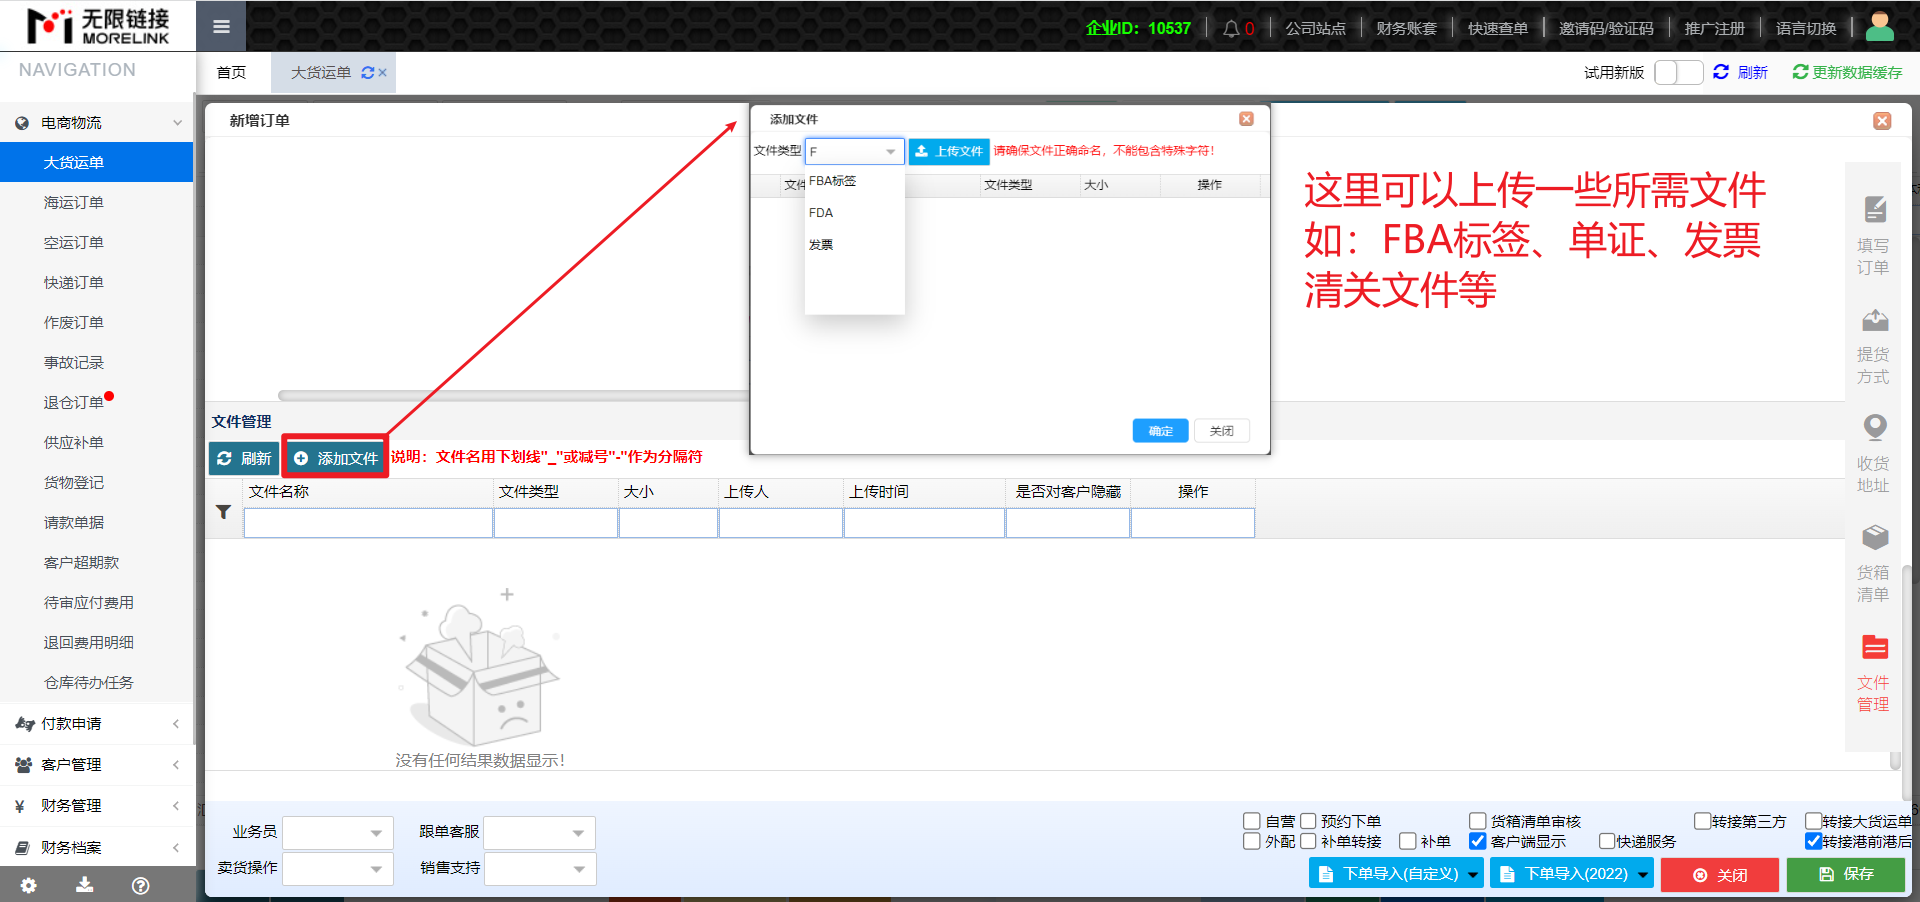Click the 上传时间 filter input field
Viewport: 1920px width, 902px height.
click(x=924, y=523)
